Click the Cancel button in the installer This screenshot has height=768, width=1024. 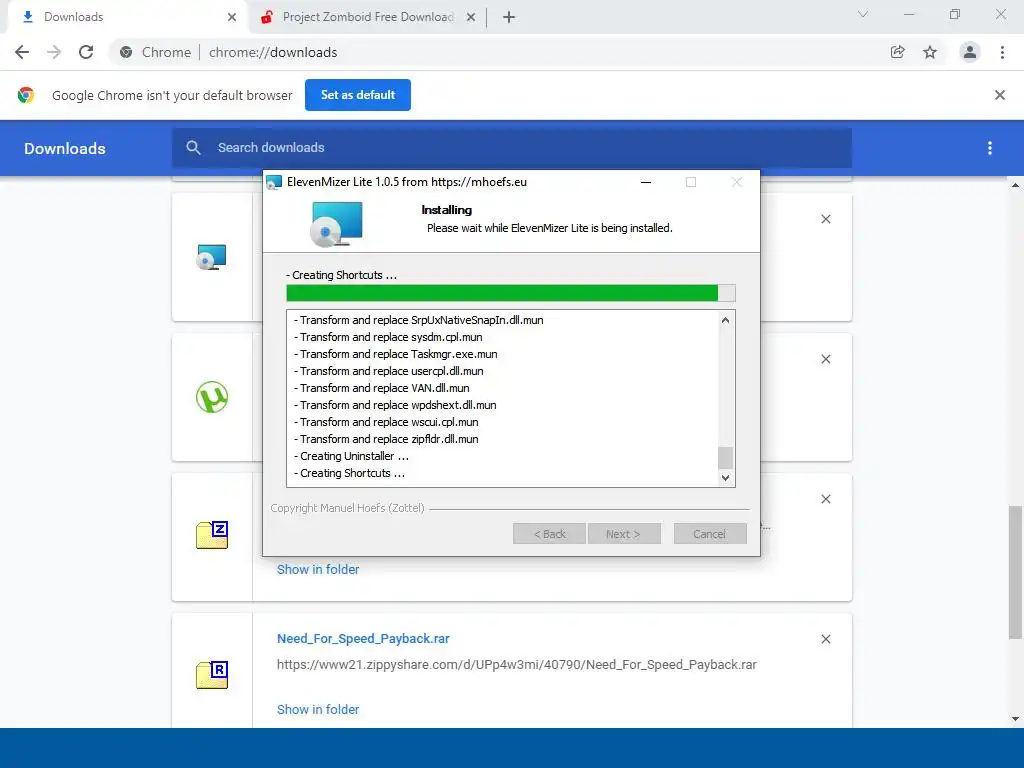[x=710, y=534]
